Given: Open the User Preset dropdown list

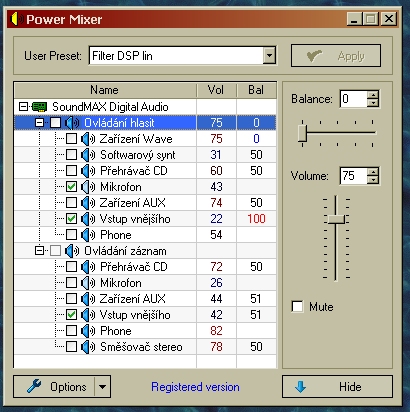Looking at the screenshot, I should pos(269,55).
